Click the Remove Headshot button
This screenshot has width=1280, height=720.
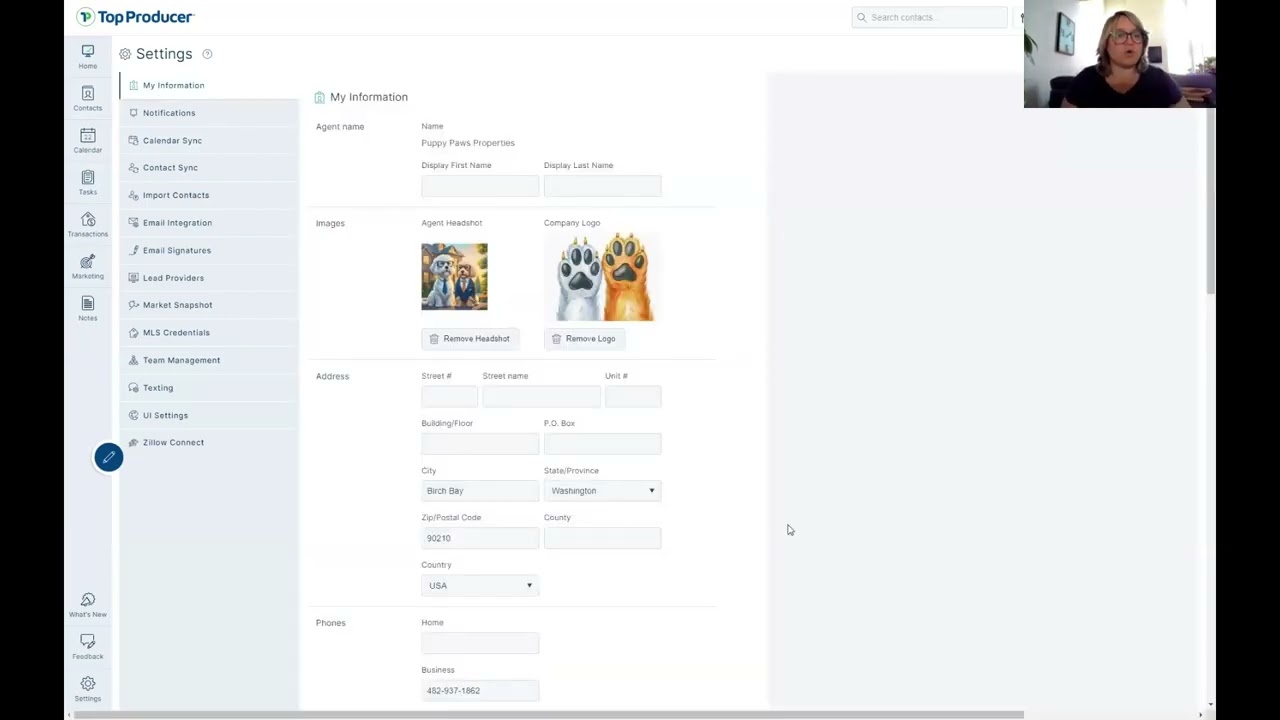(470, 339)
